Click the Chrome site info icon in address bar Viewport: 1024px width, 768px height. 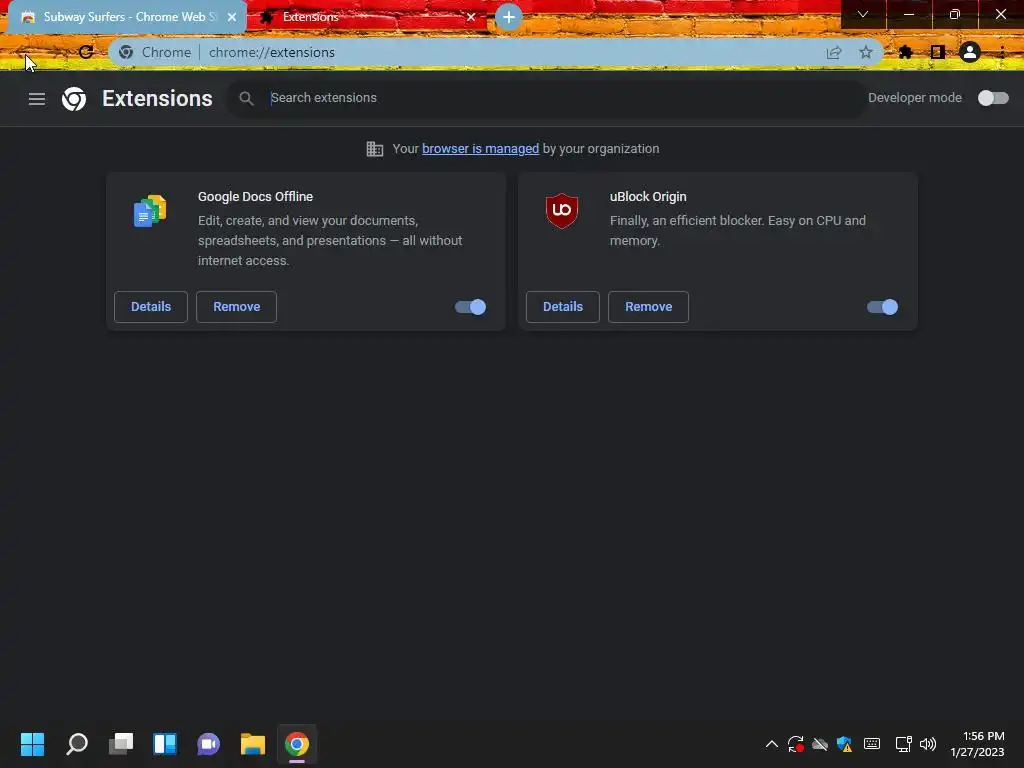(x=126, y=52)
